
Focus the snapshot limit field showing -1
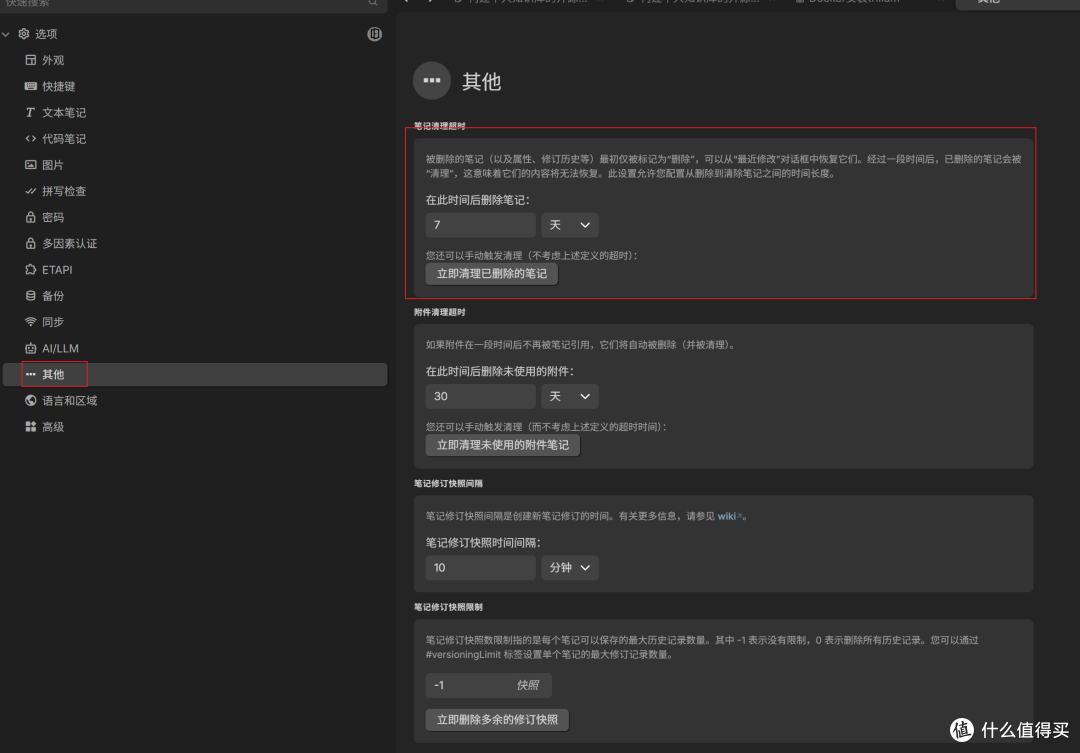[x=488, y=685]
